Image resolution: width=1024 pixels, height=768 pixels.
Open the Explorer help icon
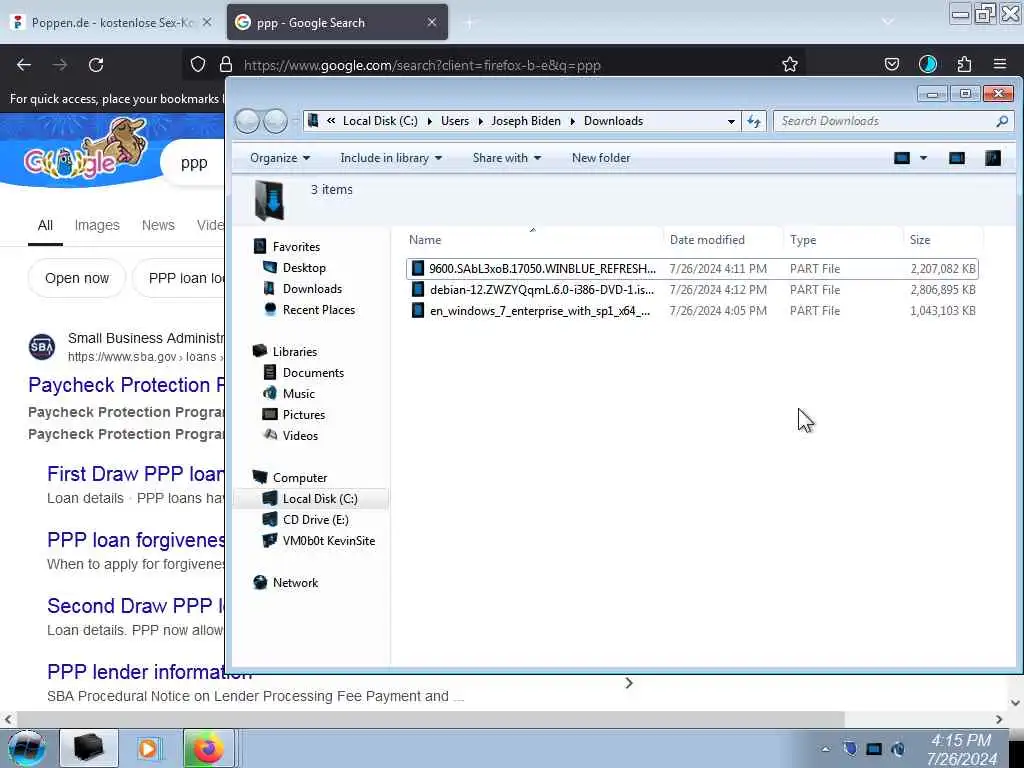click(x=993, y=158)
